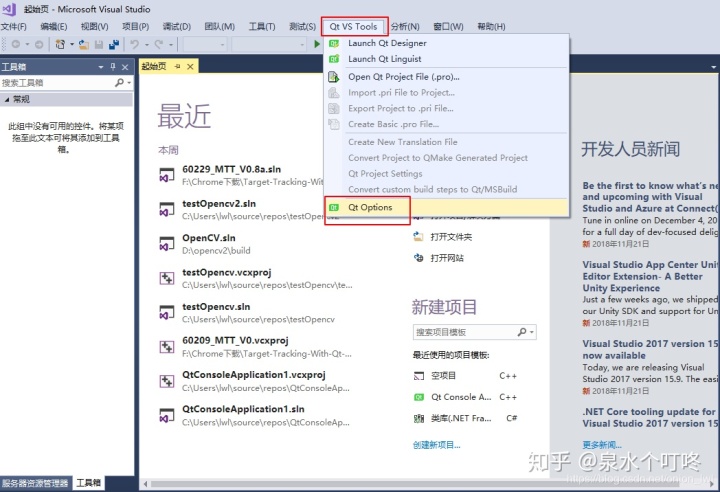Click the globe icon beside 打开网站
720x492 pixels.
[x=418, y=258]
